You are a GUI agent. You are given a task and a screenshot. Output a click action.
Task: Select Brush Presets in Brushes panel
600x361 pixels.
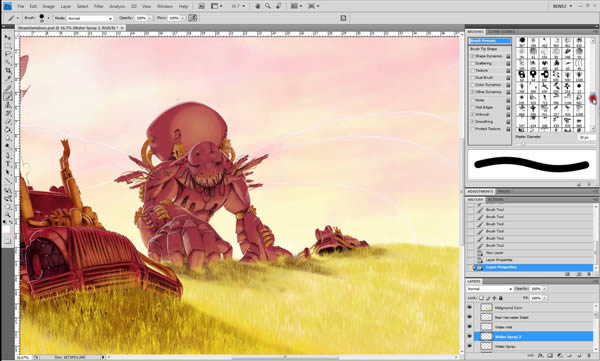point(490,41)
